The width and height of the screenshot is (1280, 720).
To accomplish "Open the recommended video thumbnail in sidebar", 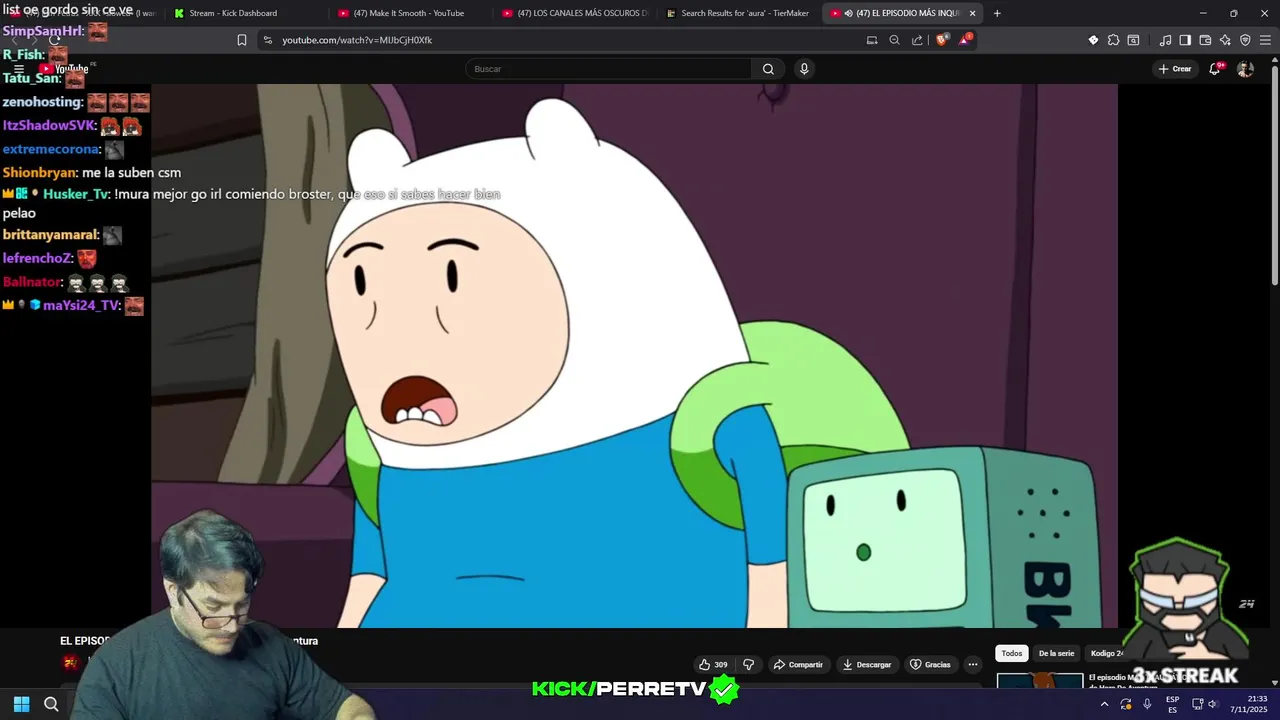I will (1040, 681).
